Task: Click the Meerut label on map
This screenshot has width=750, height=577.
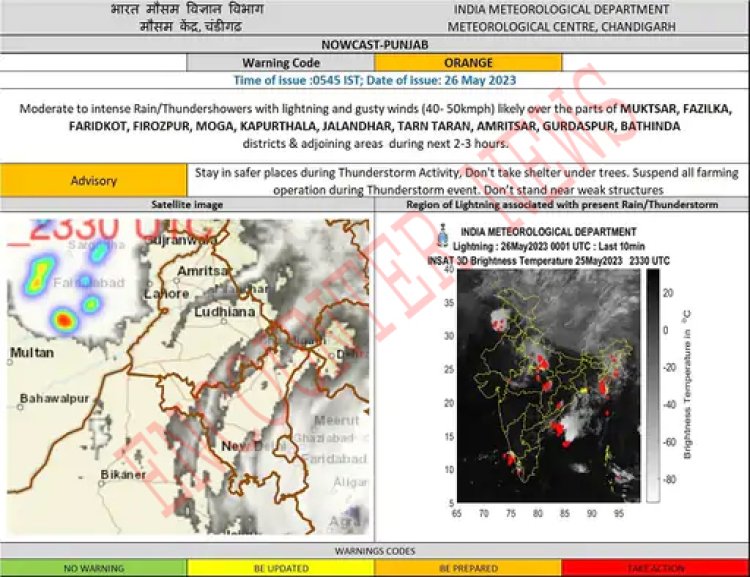Action: click(x=337, y=421)
